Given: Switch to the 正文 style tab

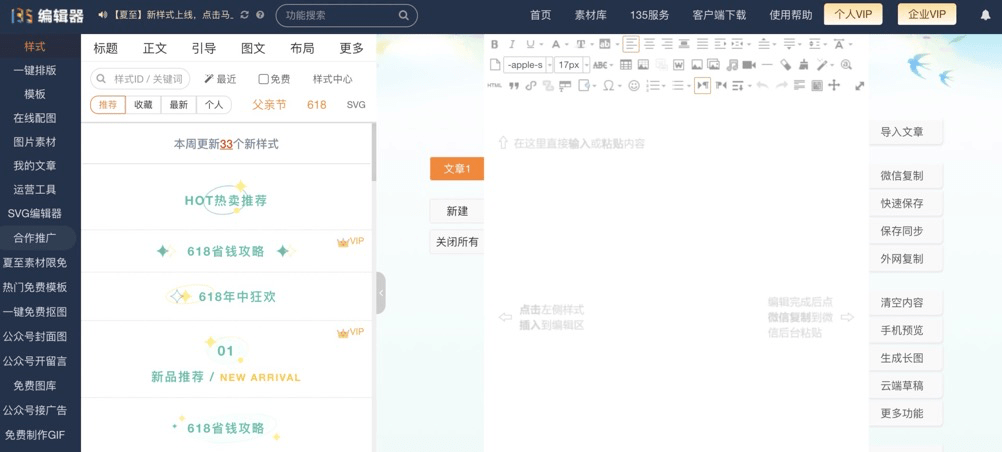Looking at the screenshot, I should [155, 48].
